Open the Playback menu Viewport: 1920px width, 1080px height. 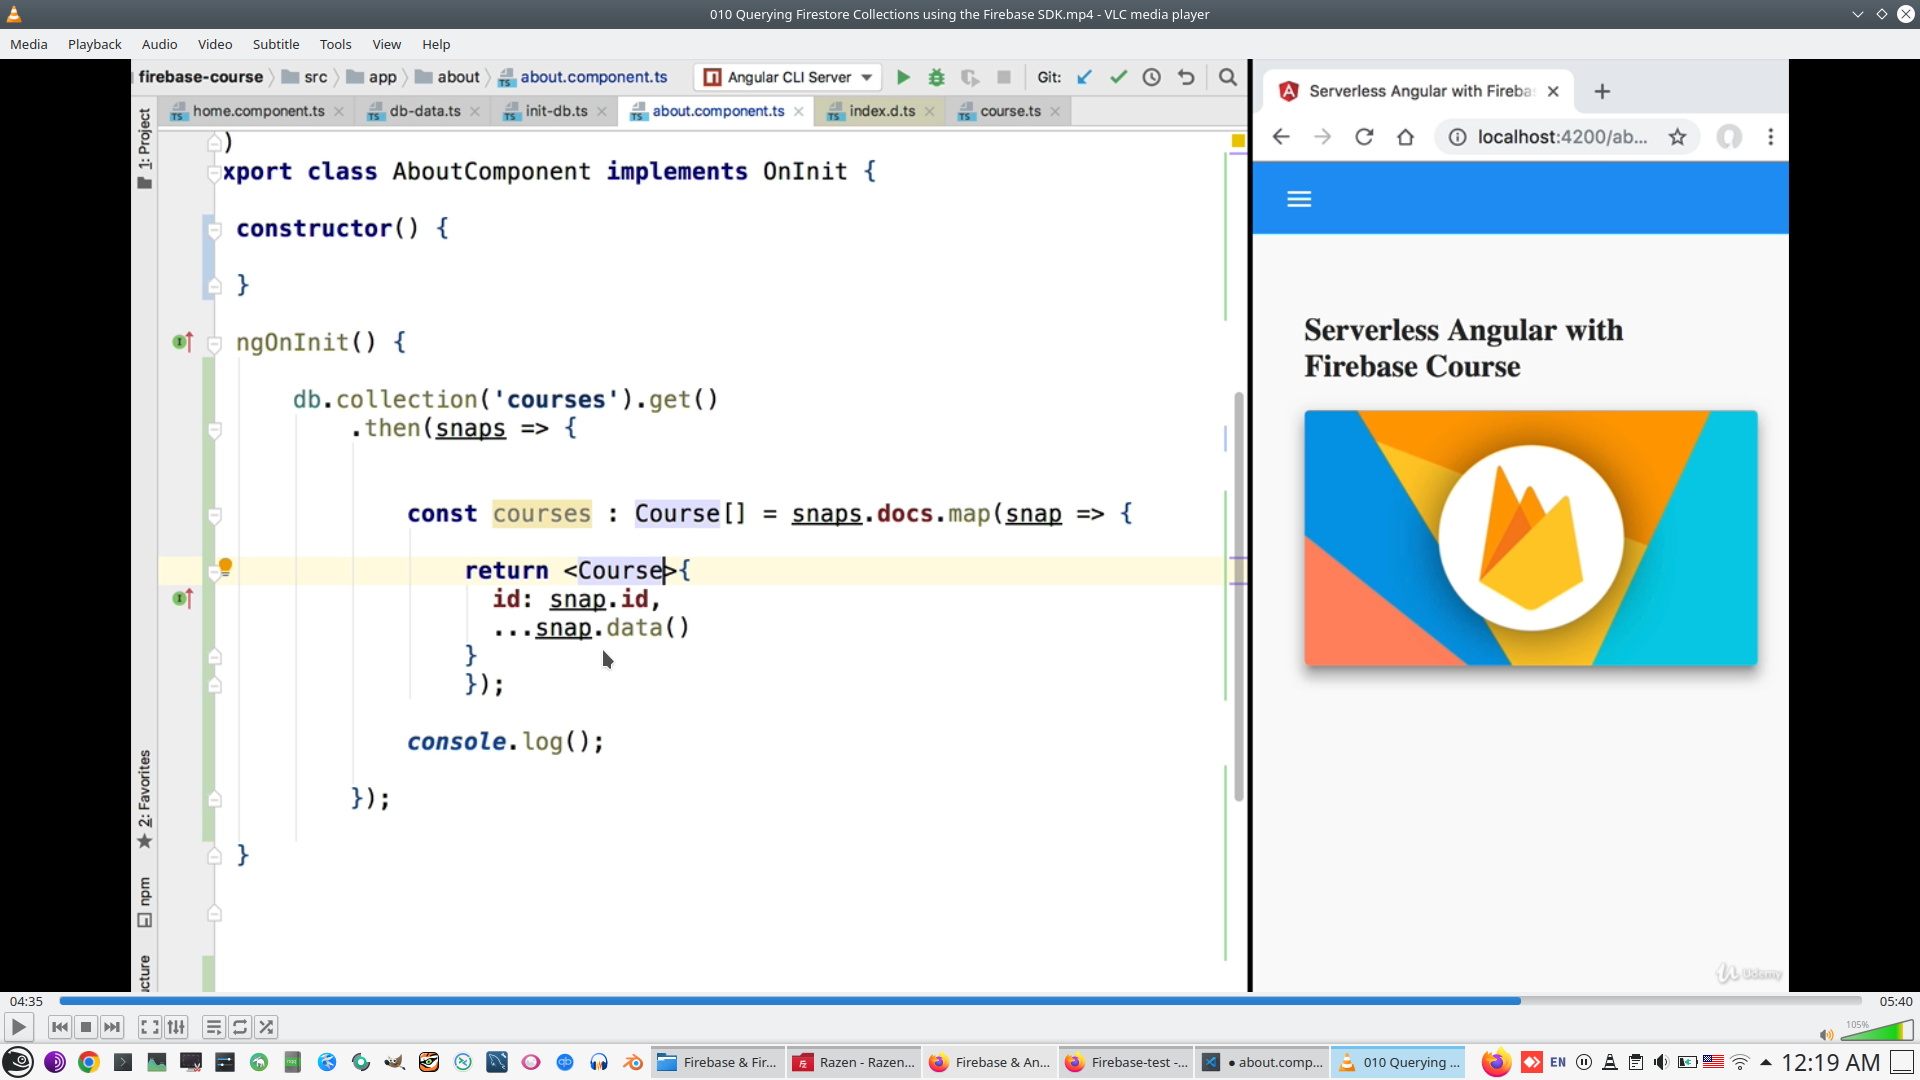(x=94, y=44)
